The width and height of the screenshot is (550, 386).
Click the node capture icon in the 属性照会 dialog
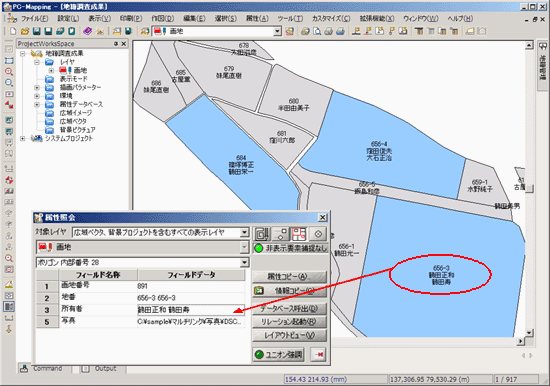pos(280,234)
